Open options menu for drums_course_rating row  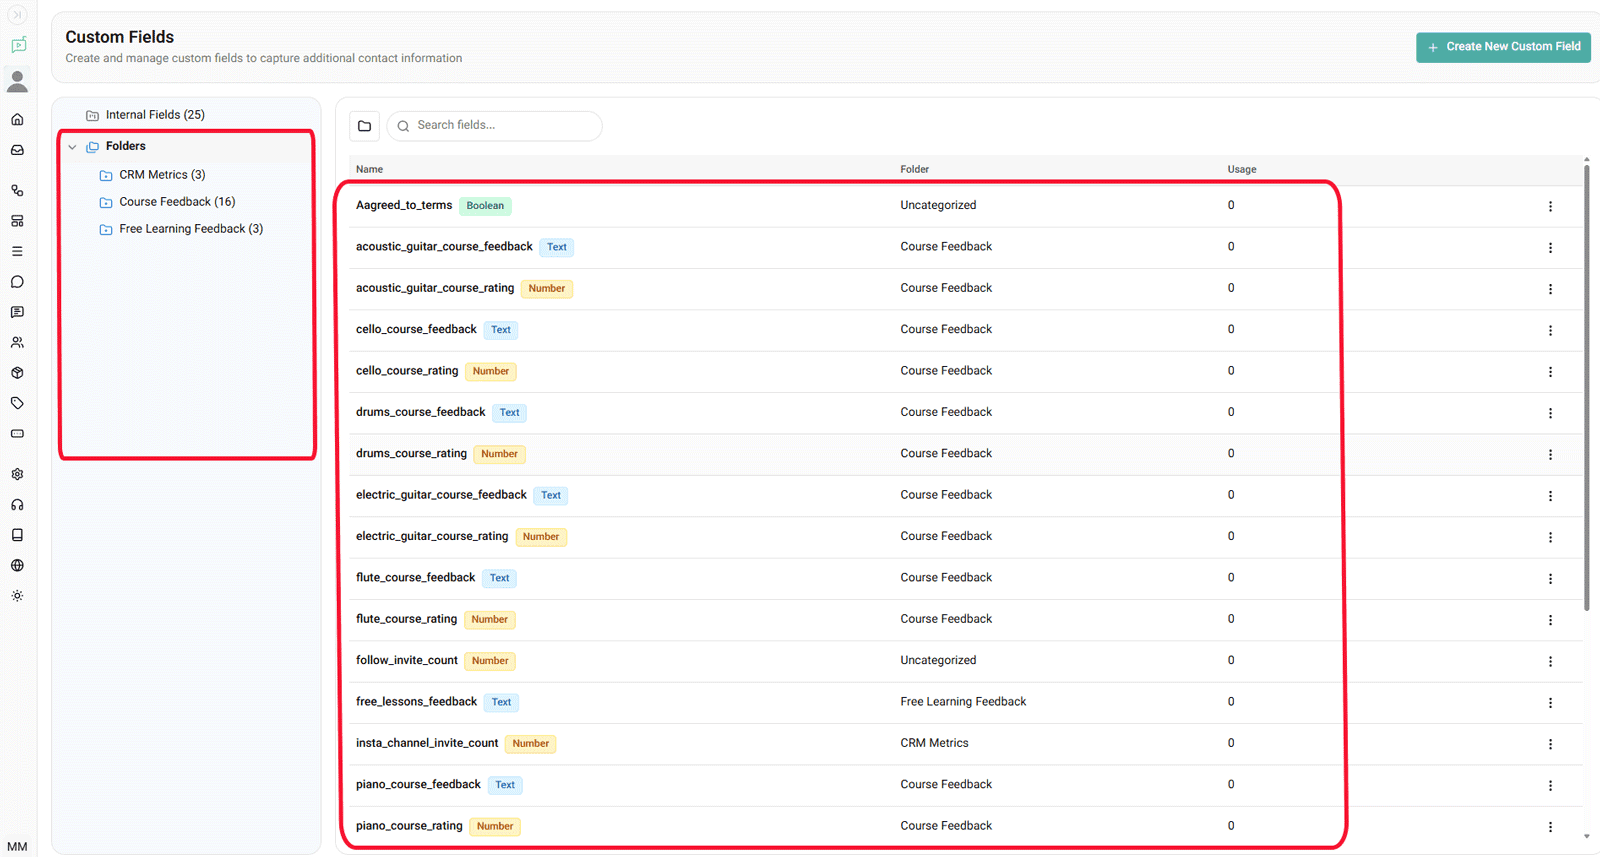(x=1550, y=455)
